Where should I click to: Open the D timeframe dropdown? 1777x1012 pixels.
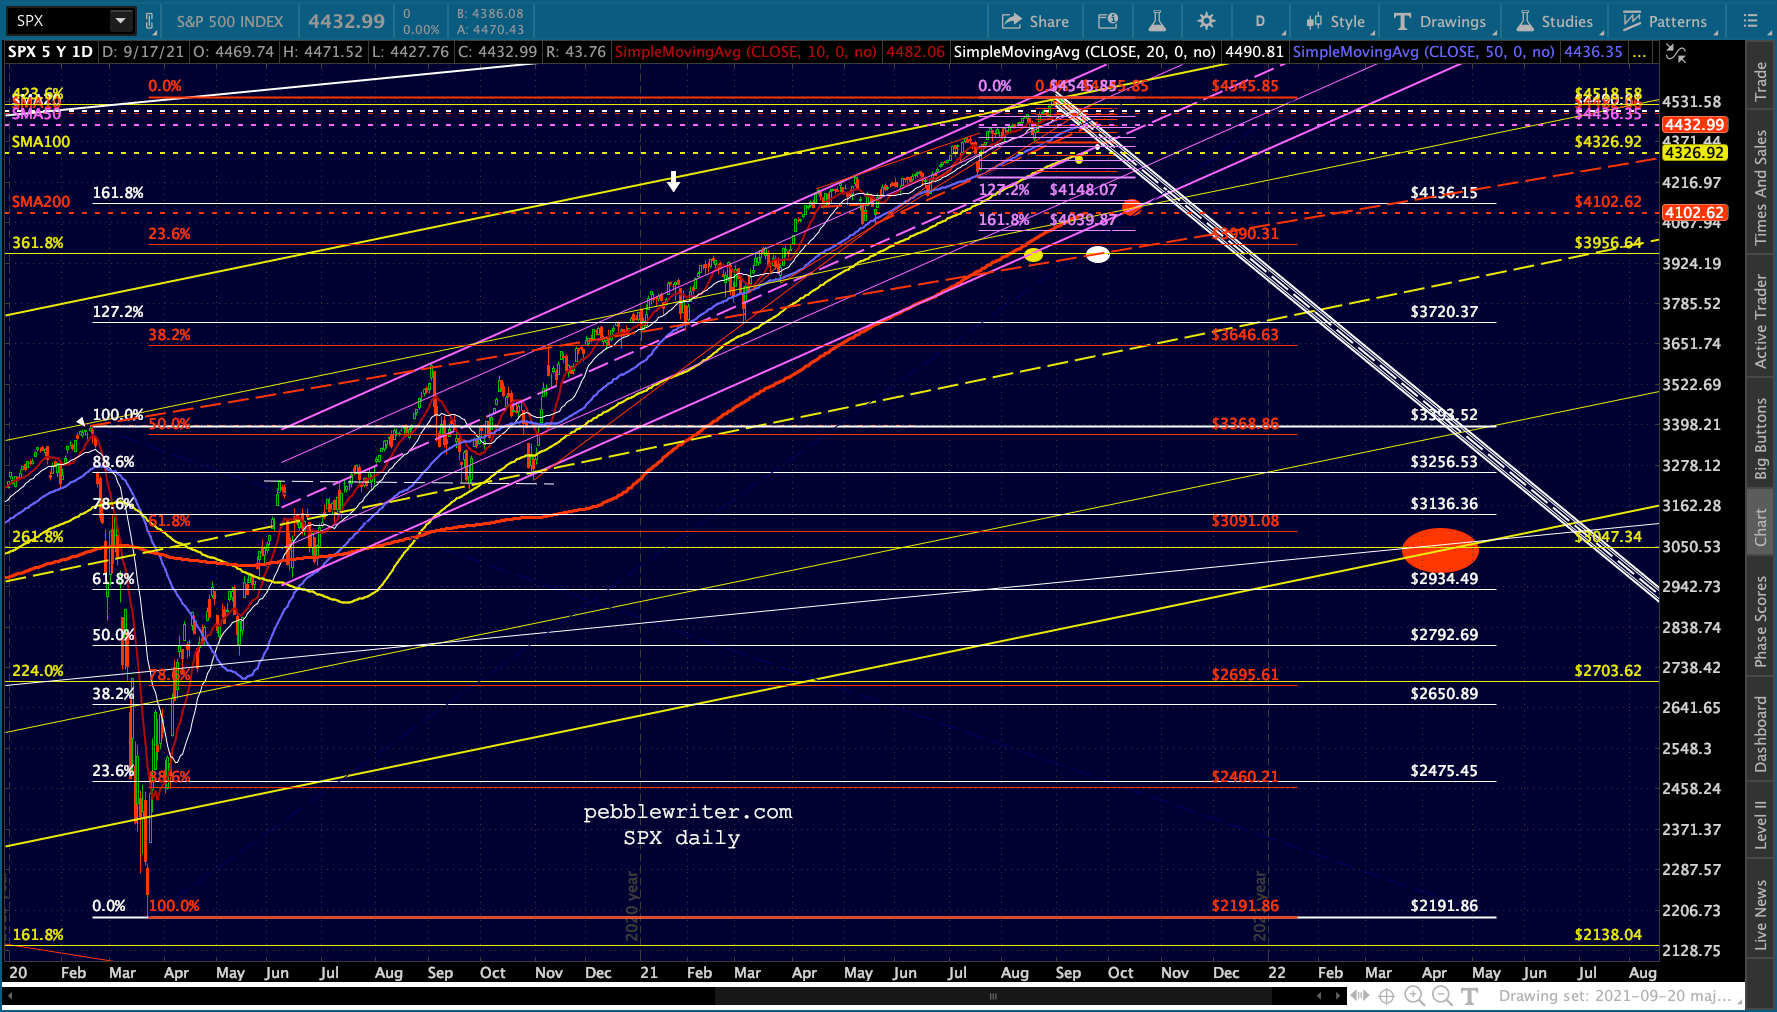pyautogui.click(x=1260, y=21)
